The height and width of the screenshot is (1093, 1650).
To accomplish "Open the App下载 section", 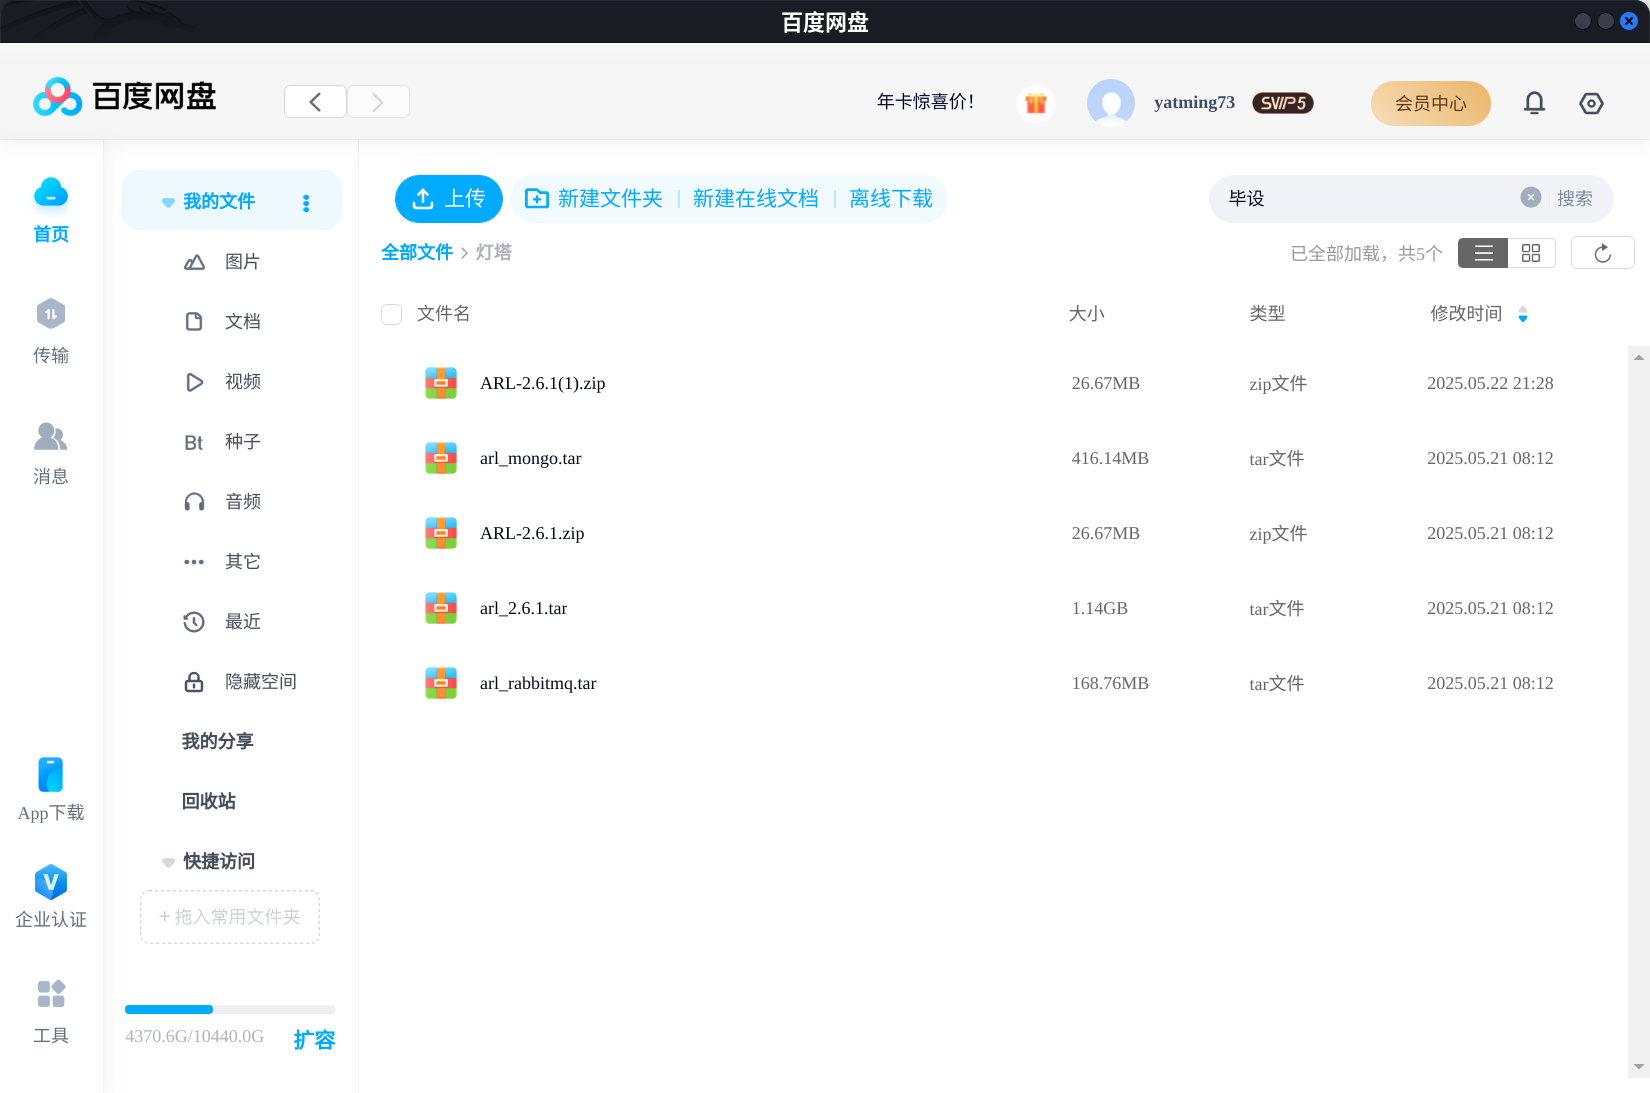I will 51,790.
